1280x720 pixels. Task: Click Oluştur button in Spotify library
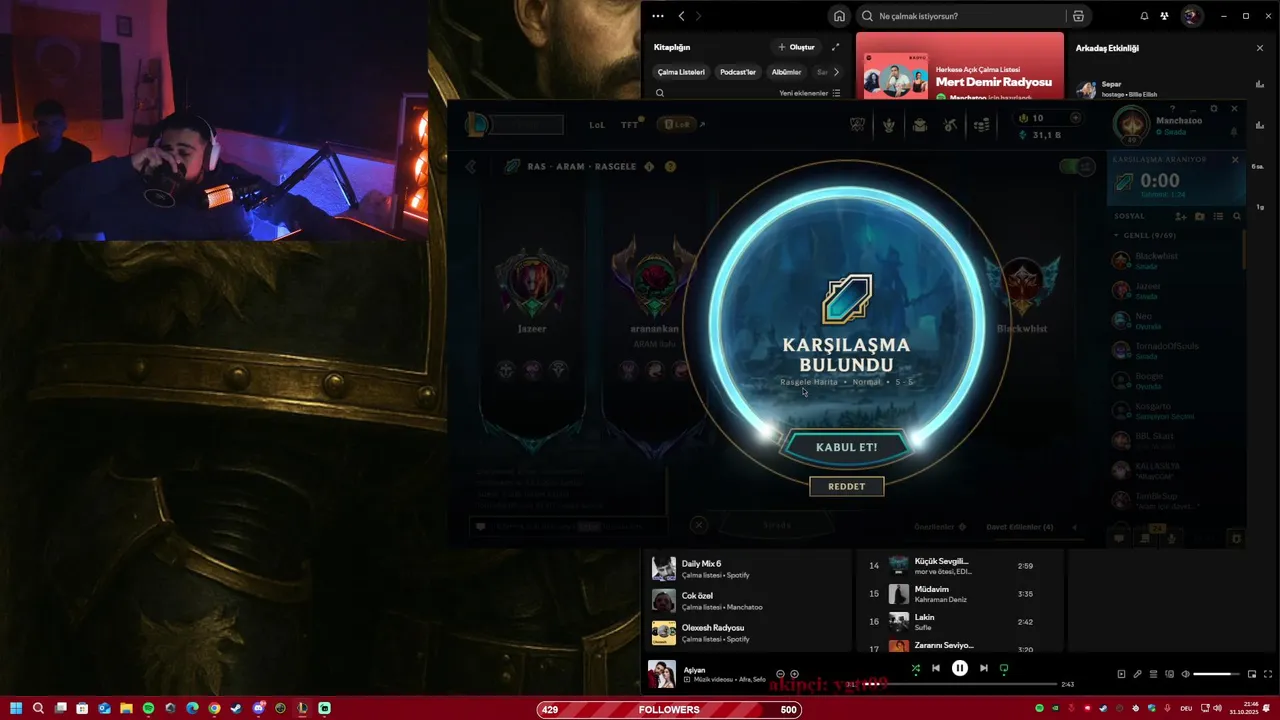coord(796,47)
